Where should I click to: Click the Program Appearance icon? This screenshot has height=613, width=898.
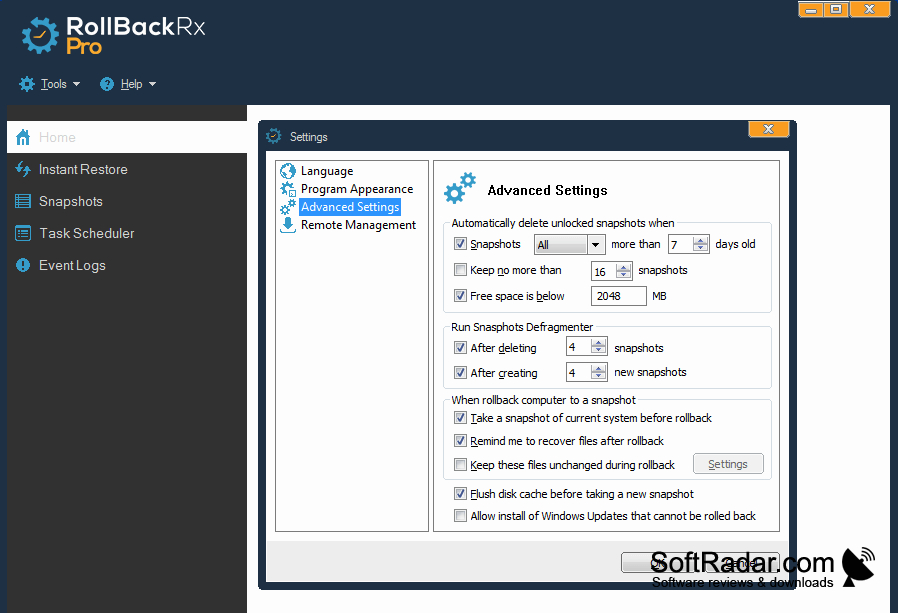pyautogui.click(x=287, y=188)
